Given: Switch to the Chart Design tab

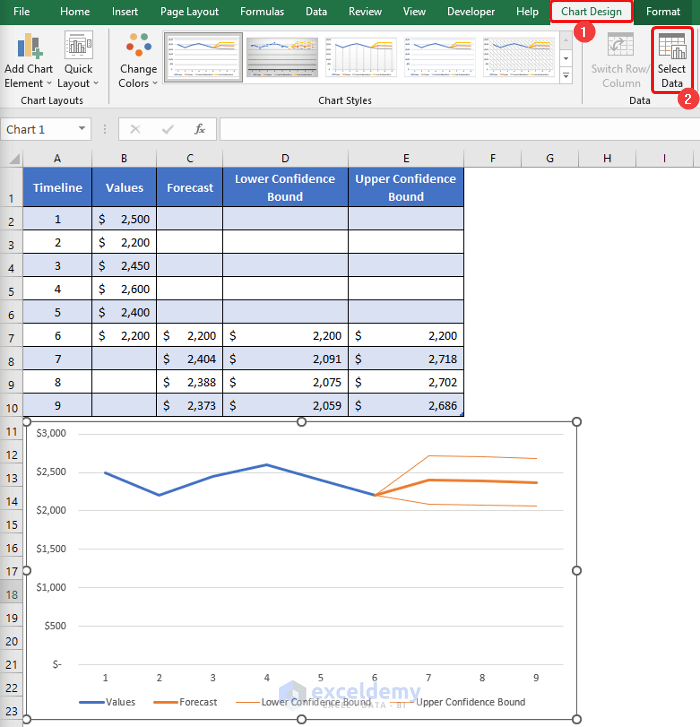Looking at the screenshot, I should coord(591,12).
